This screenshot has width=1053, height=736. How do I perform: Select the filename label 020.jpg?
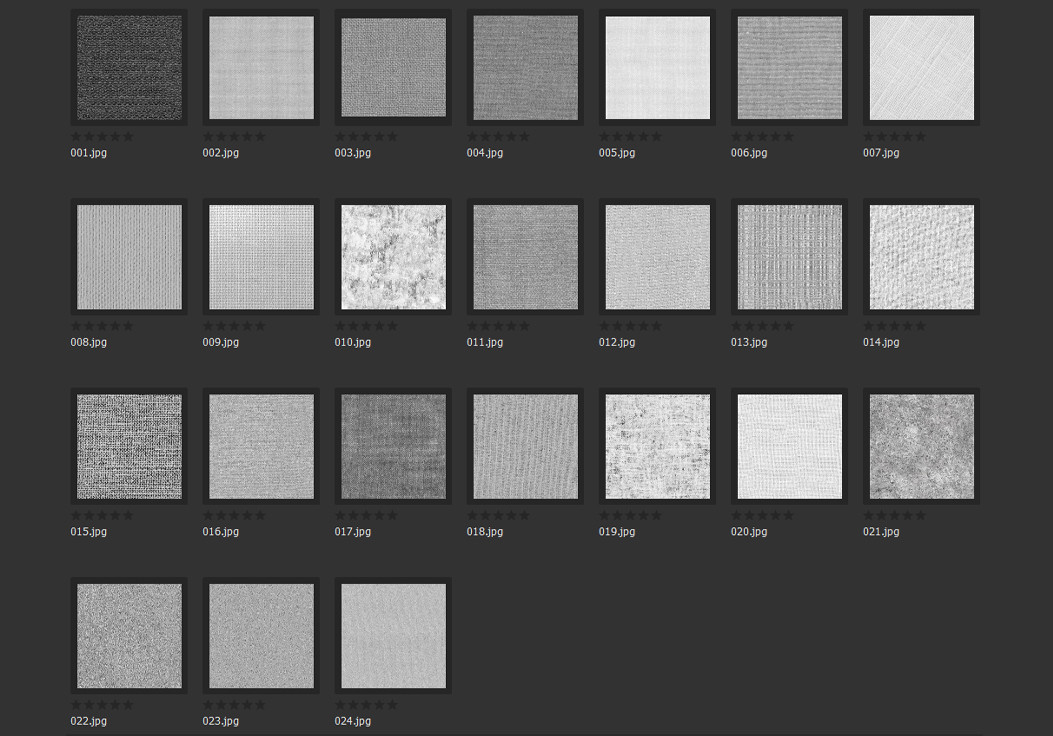click(748, 531)
